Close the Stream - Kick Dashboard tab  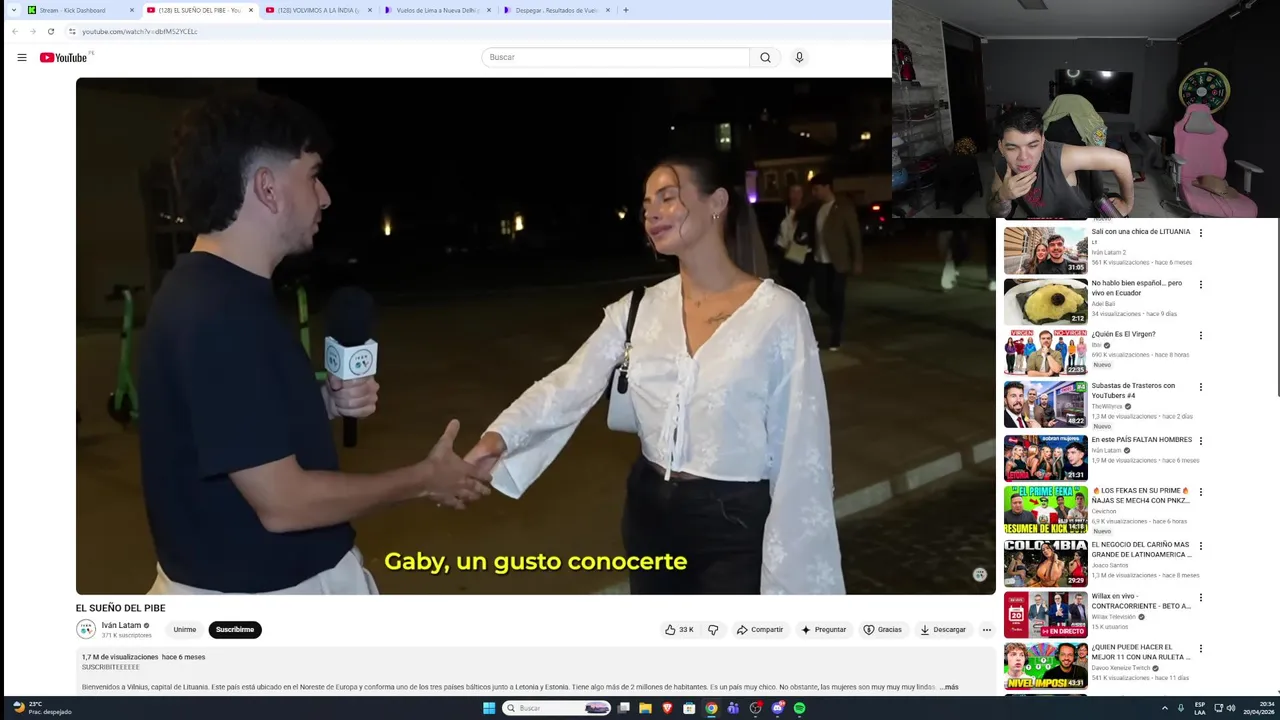pos(132,10)
